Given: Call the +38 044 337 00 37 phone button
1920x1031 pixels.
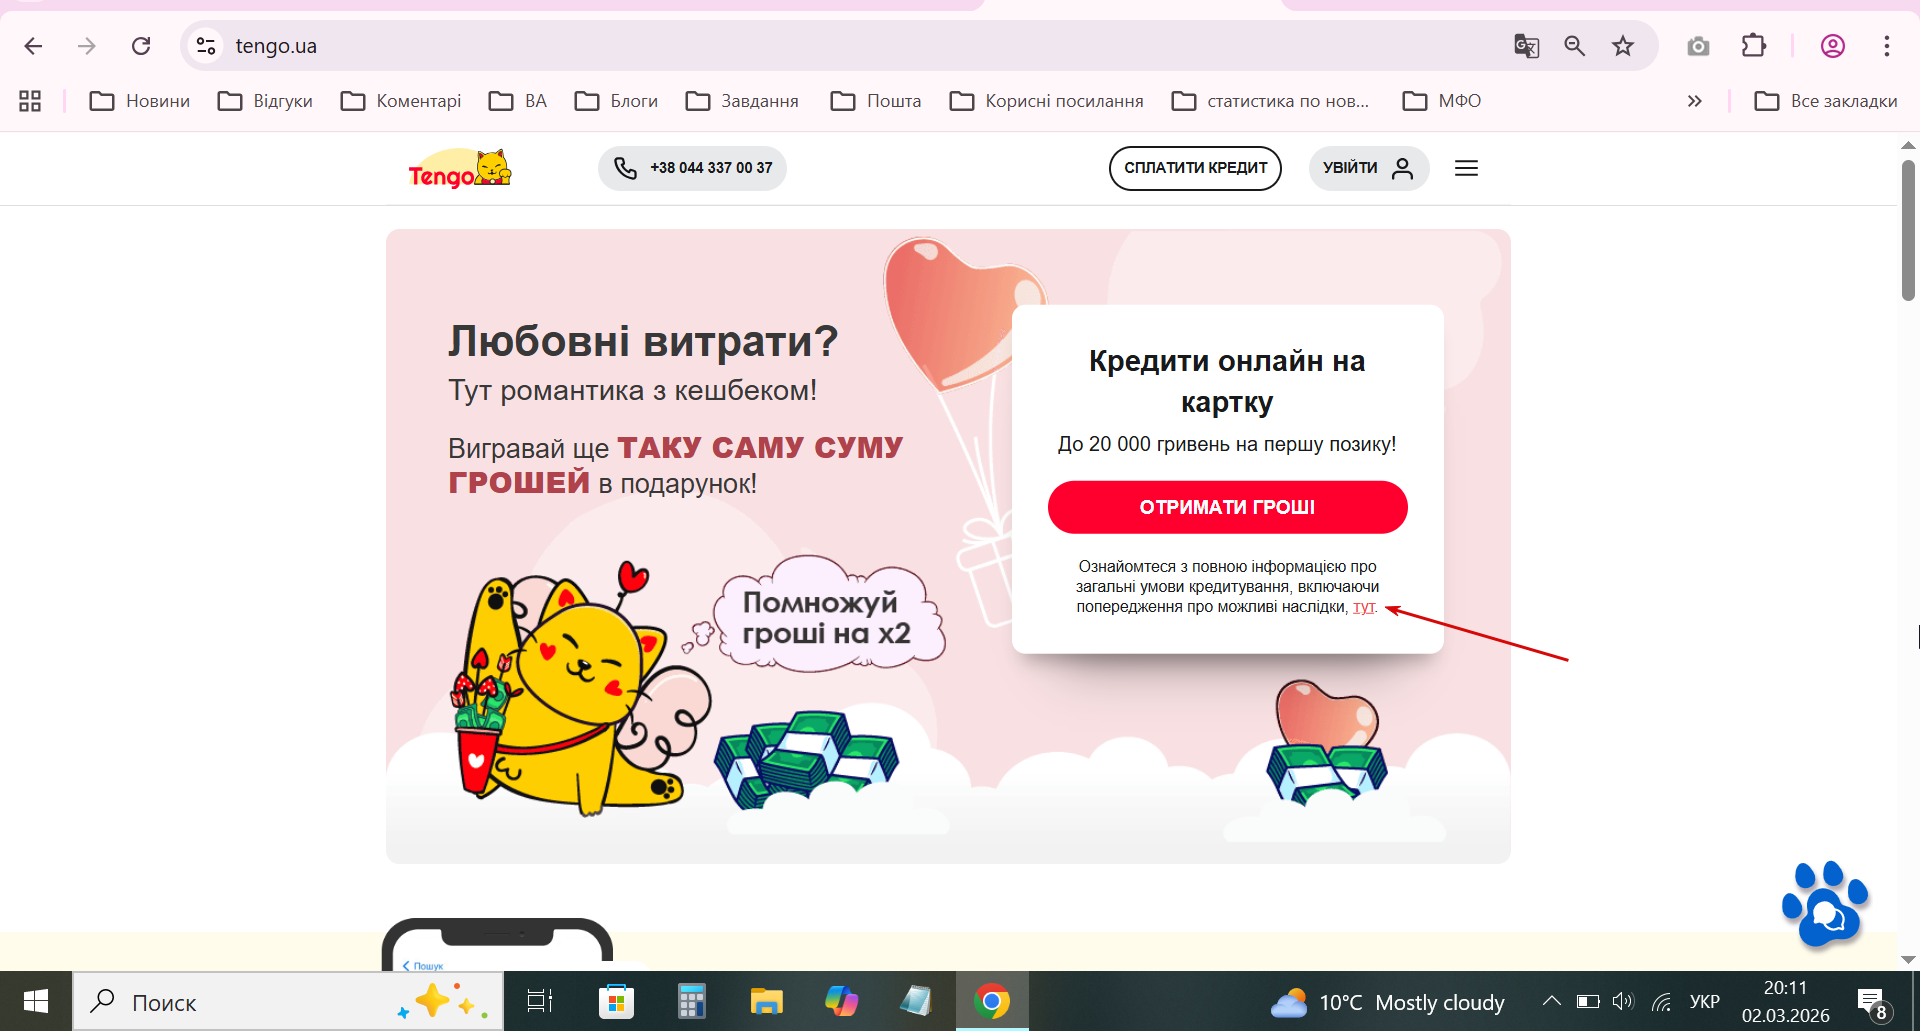Looking at the screenshot, I should pyautogui.click(x=692, y=168).
